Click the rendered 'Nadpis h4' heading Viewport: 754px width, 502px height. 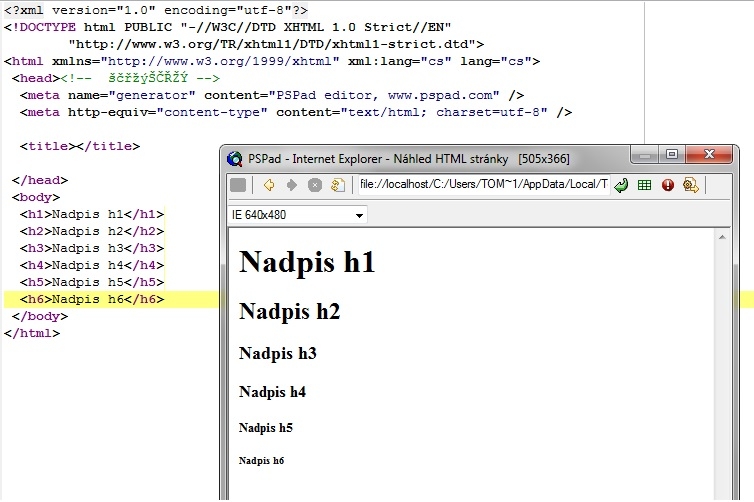[272, 392]
